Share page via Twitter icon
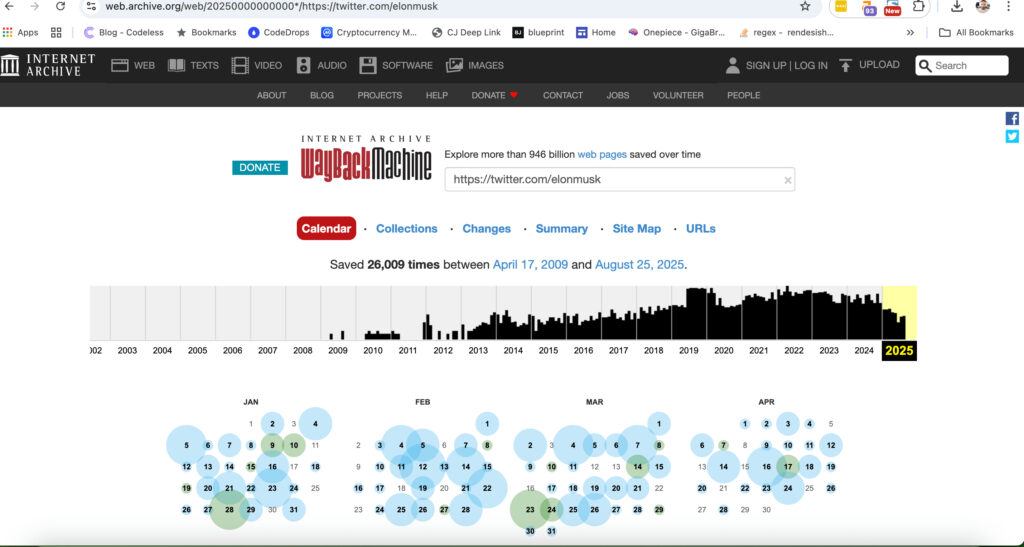The image size is (1024, 547). pos(1012,136)
